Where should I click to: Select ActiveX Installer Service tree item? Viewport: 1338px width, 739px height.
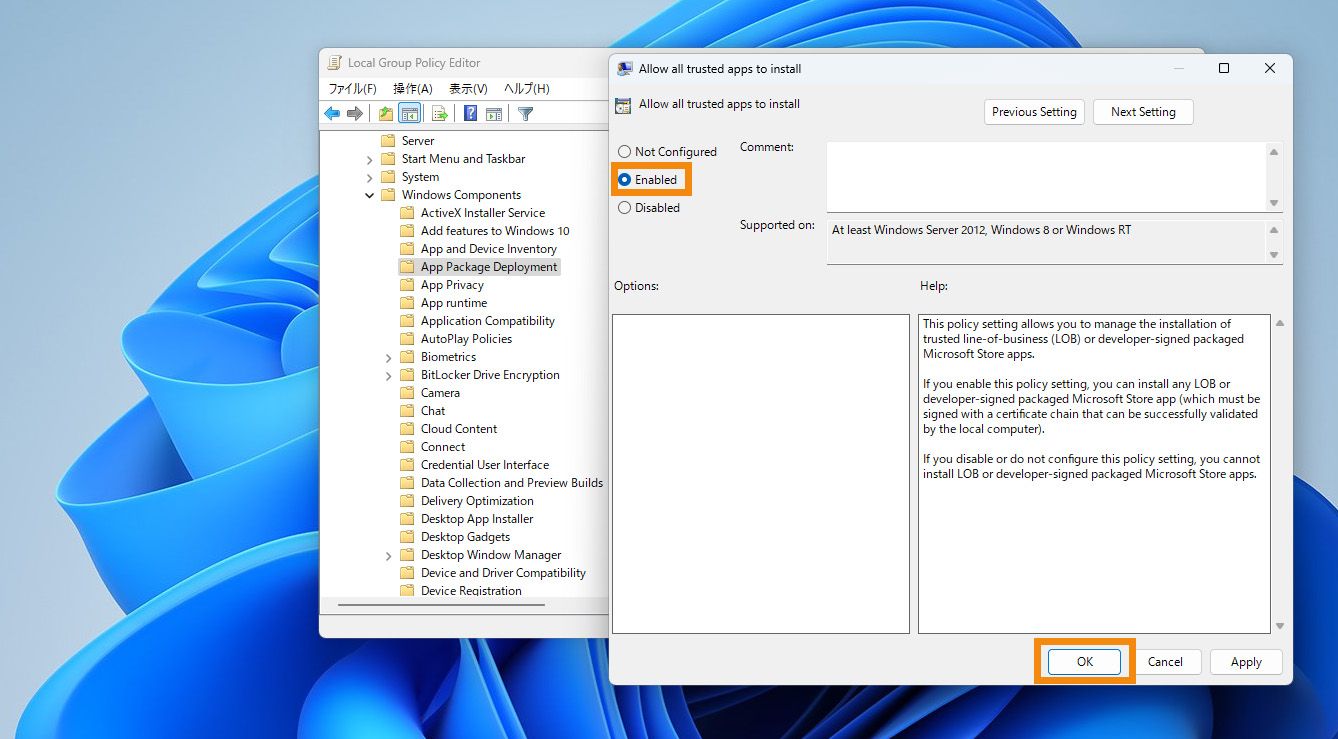coord(483,213)
